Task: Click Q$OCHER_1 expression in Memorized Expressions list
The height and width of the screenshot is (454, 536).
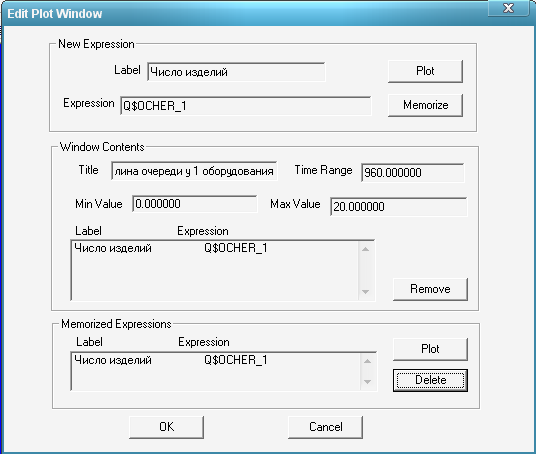Action: click(x=236, y=360)
